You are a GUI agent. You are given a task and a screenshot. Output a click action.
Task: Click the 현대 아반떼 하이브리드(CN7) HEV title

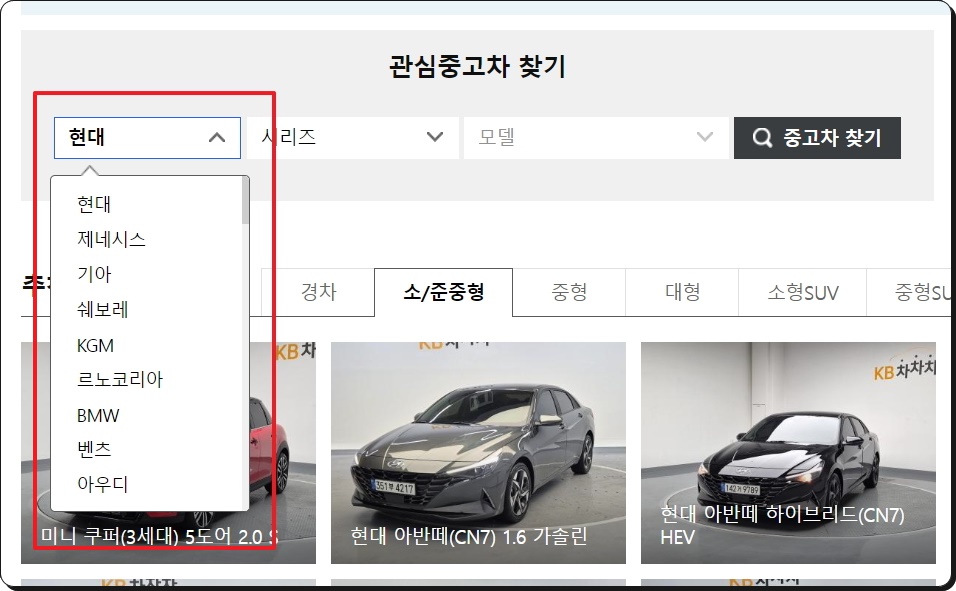click(782, 525)
